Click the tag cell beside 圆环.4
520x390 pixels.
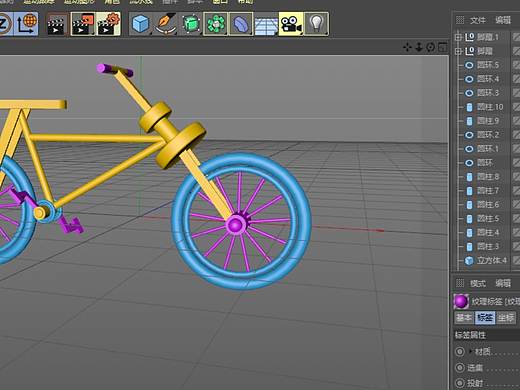coord(516,79)
